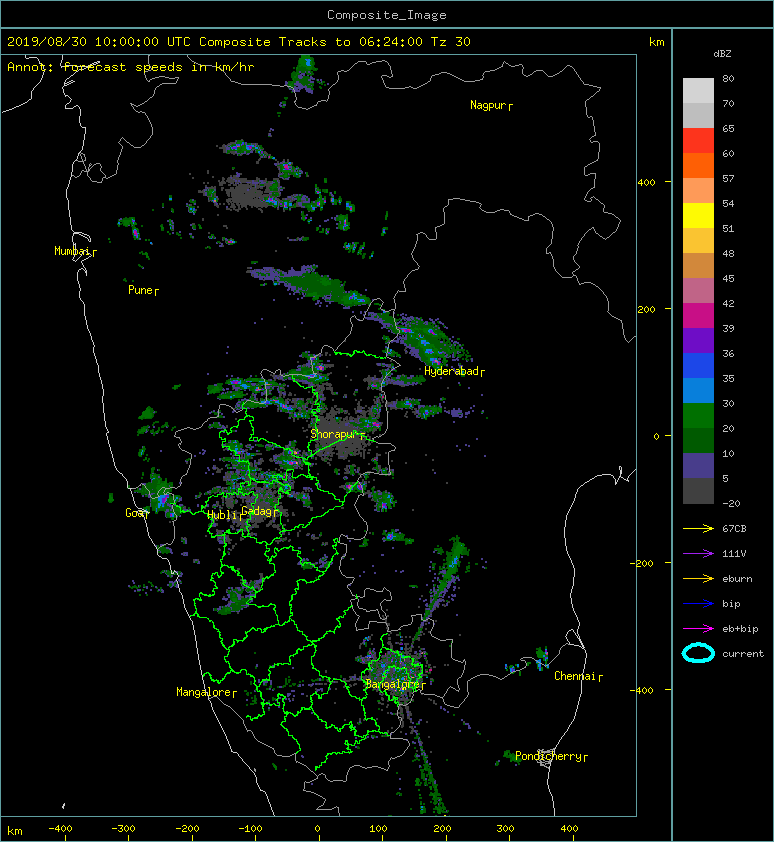
Task: Click the Pondicherry city label
Action: click(x=551, y=757)
